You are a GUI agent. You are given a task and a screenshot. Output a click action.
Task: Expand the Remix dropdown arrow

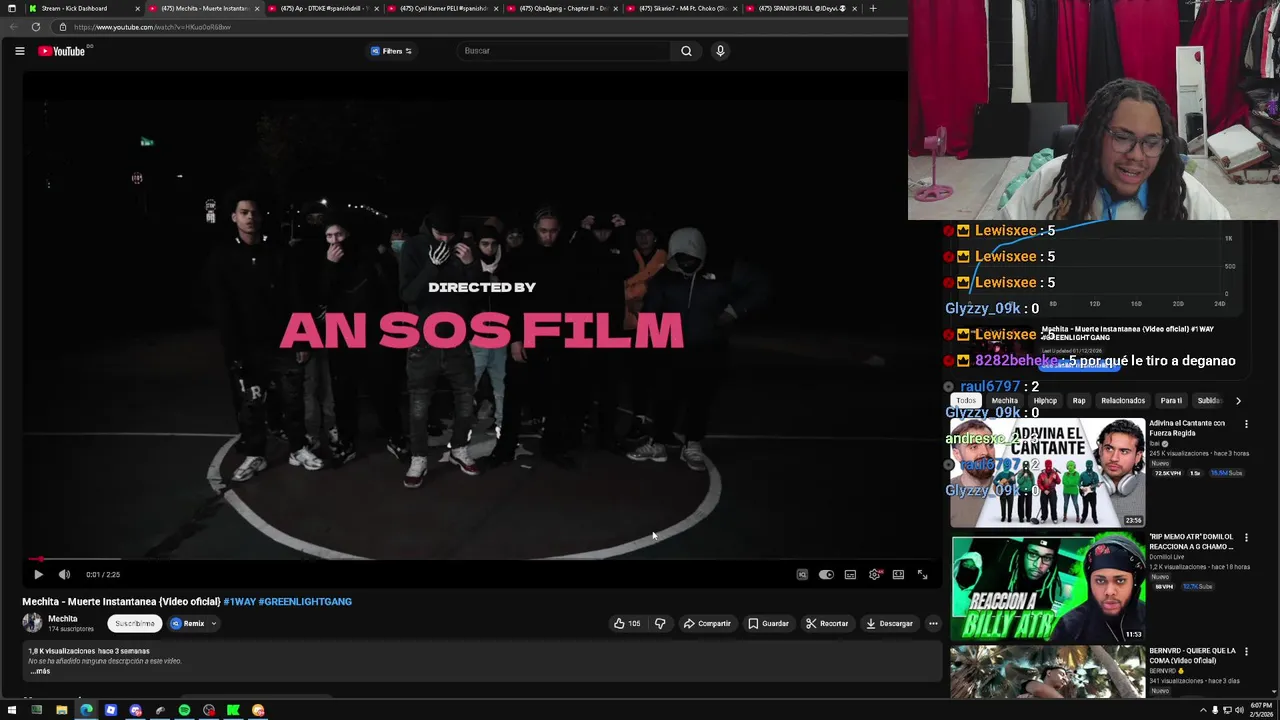point(213,624)
